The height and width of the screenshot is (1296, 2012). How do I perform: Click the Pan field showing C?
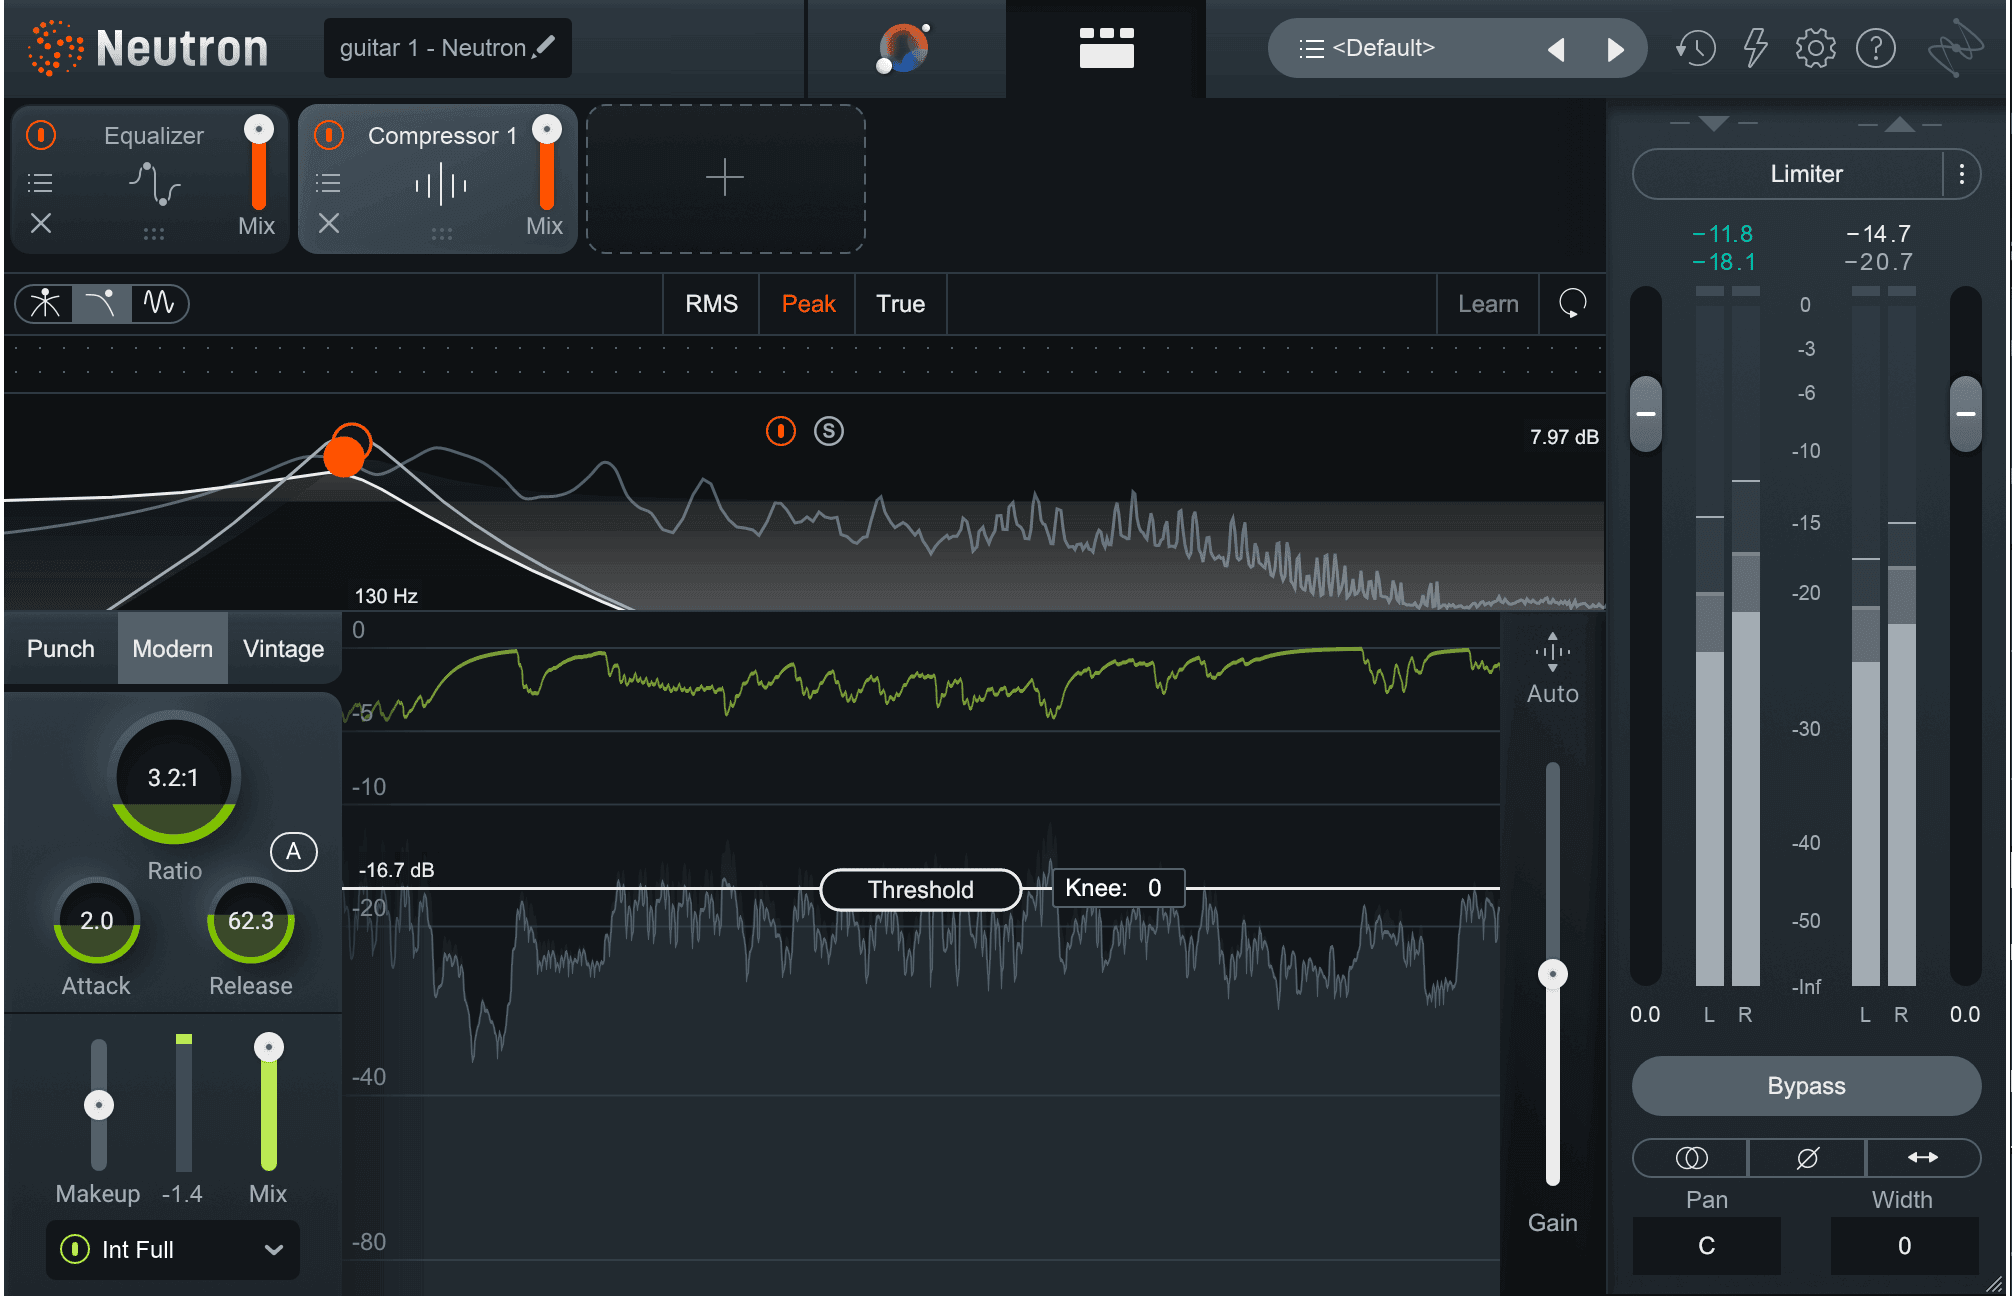[x=1707, y=1246]
